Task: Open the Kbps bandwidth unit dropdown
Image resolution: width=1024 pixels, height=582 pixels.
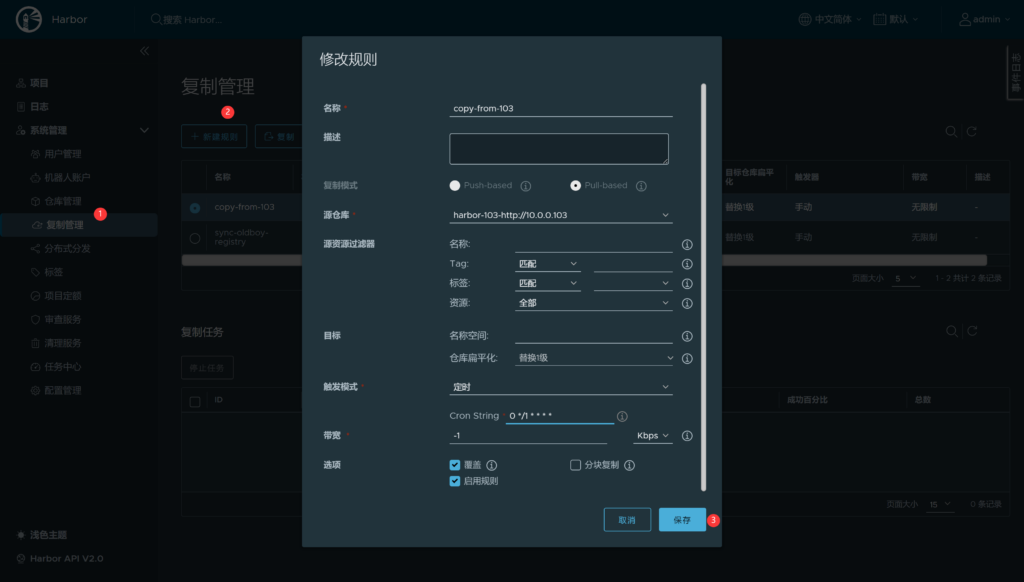Action: [x=652, y=436]
